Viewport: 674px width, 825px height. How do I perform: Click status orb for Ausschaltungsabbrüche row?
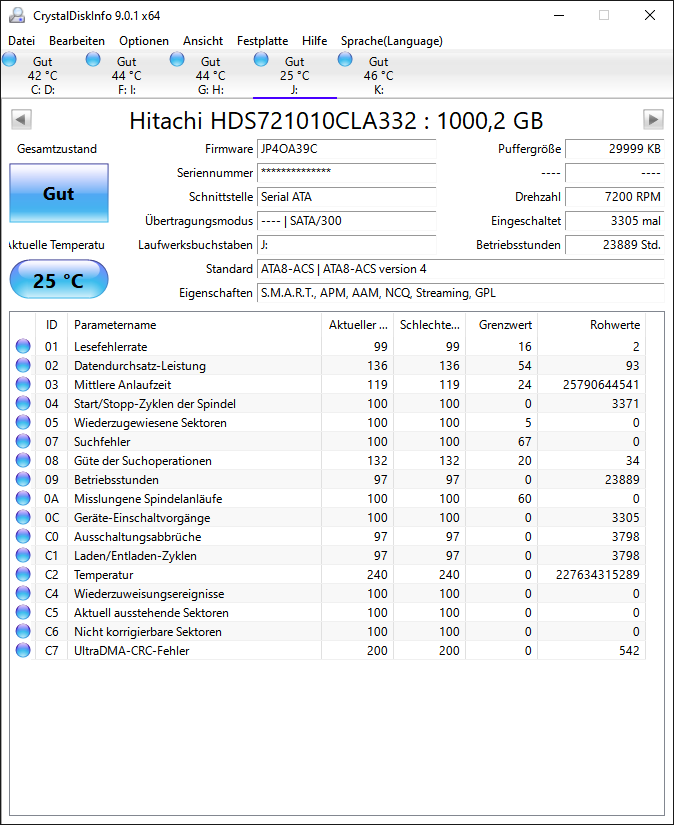(23, 536)
